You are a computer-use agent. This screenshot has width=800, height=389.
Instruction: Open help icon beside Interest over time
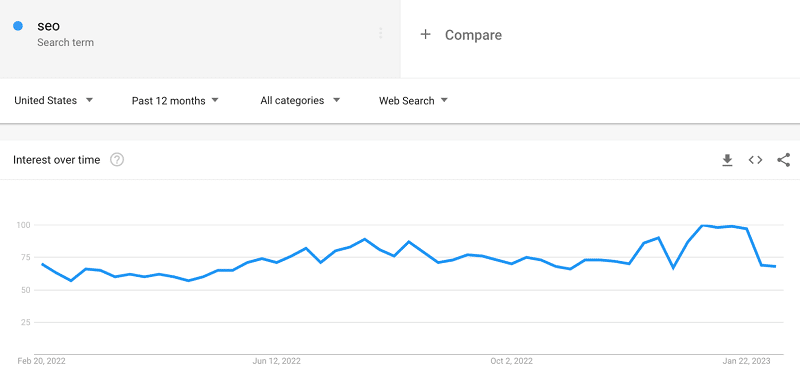point(117,160)
